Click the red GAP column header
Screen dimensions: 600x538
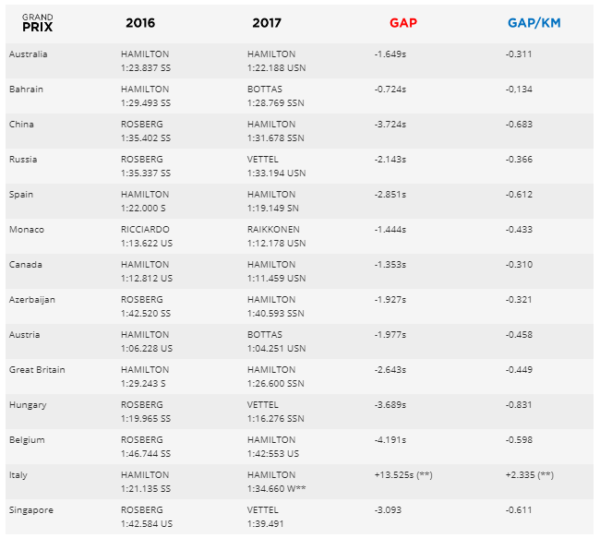click(x=402, y=23)
